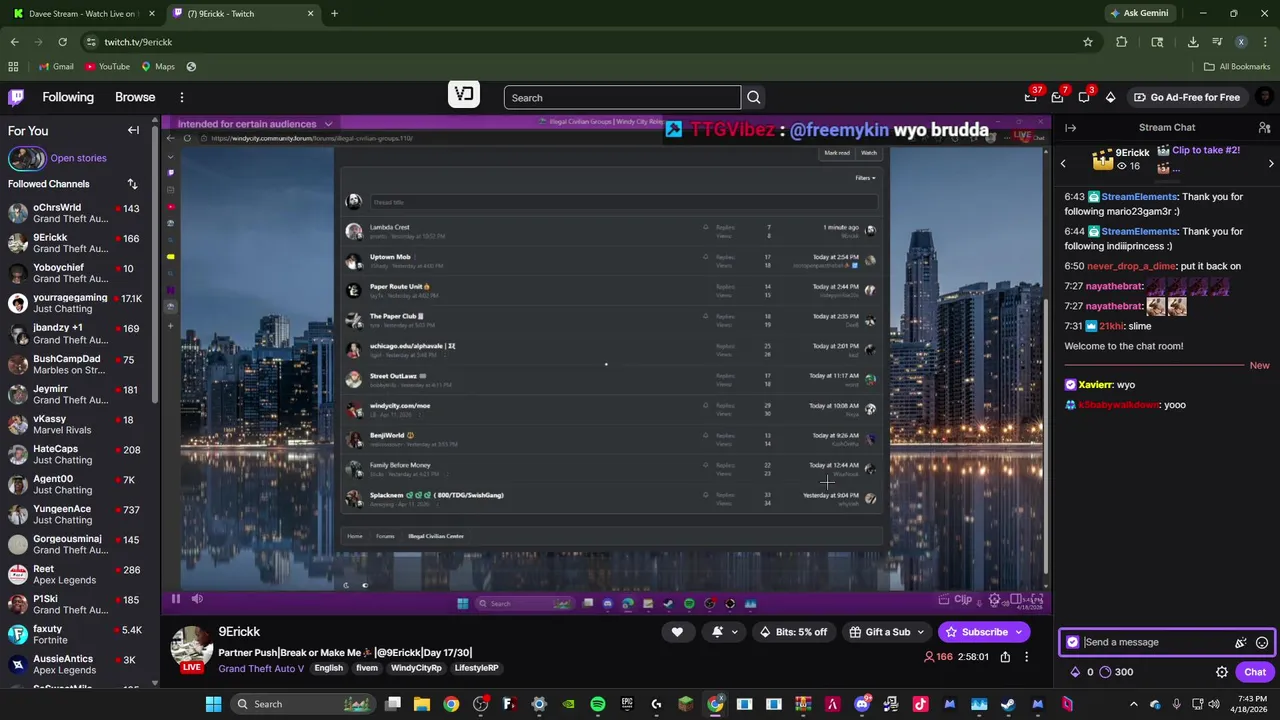
Task: Open HateCaps channel in sidebar
Action: [76, 454]
